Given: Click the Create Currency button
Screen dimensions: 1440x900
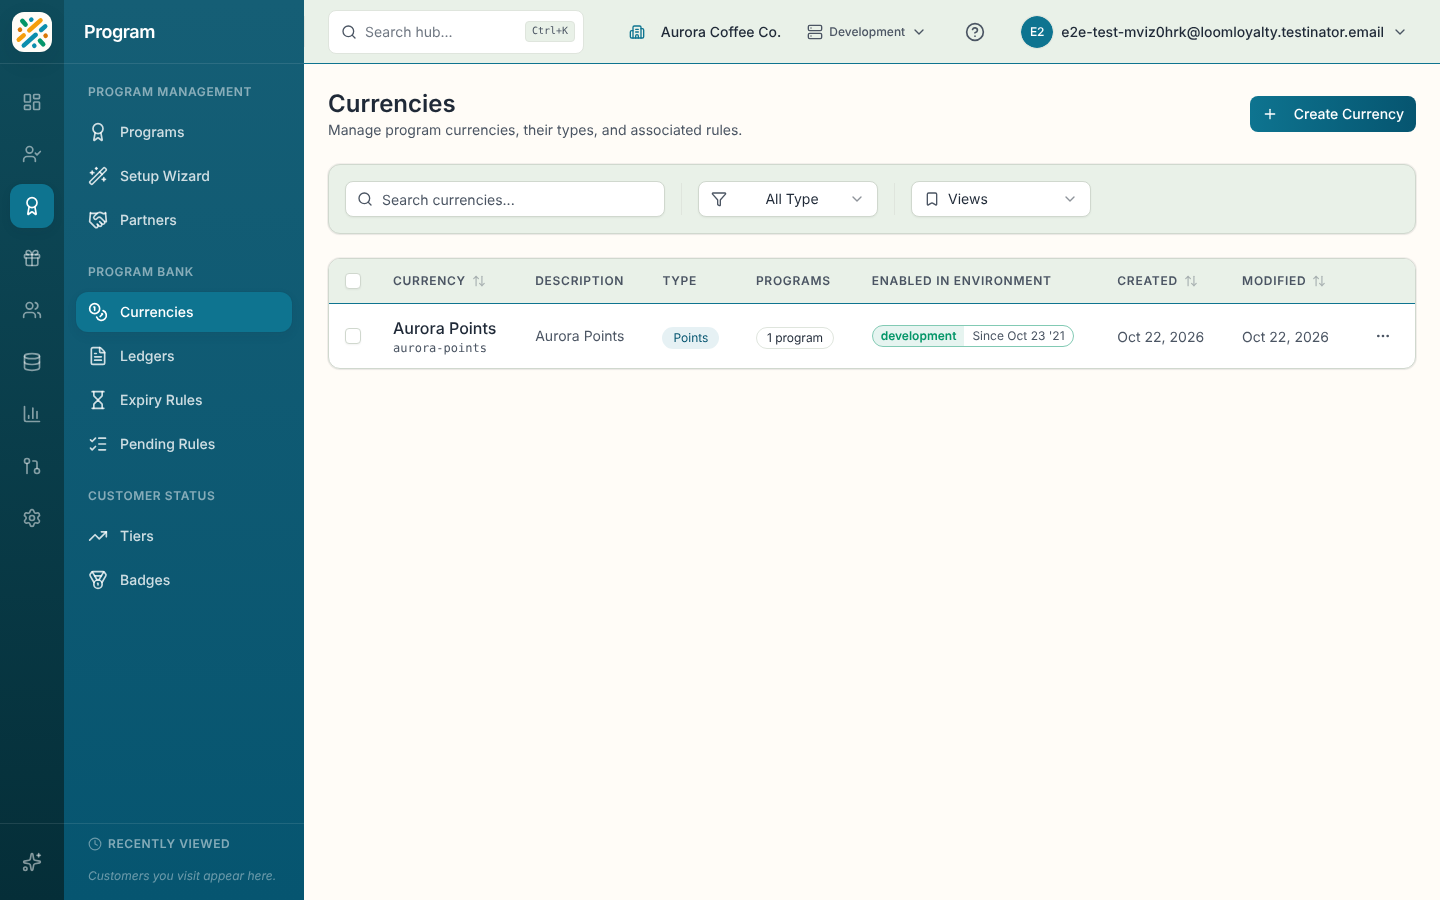Looking at the screenshot, I should click(x=1333, y=114).
